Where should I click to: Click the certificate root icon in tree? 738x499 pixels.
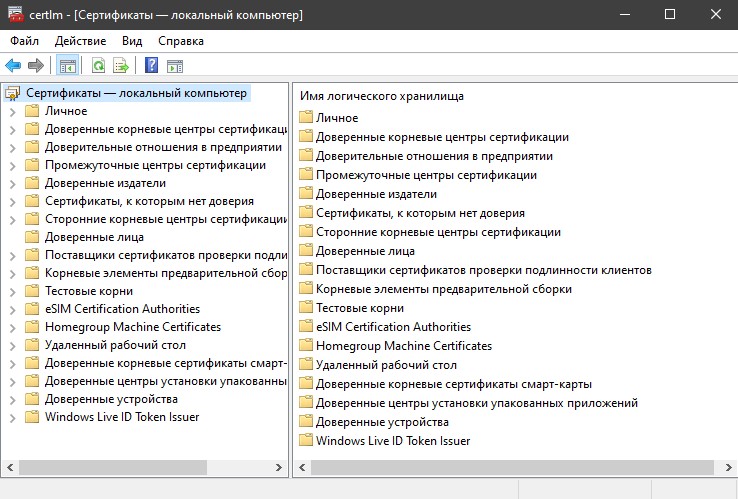pos(13,93)
